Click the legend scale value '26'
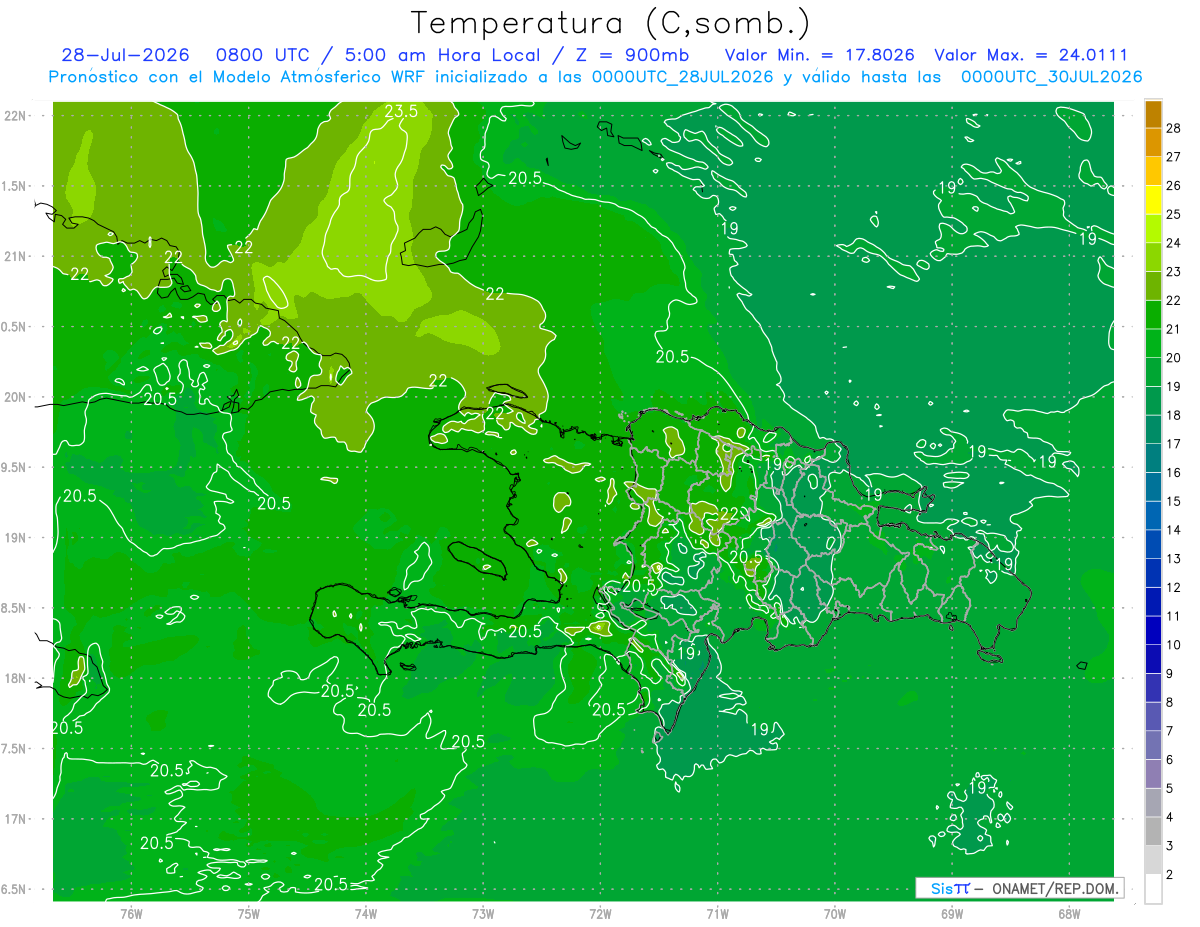 (1174, 186)
